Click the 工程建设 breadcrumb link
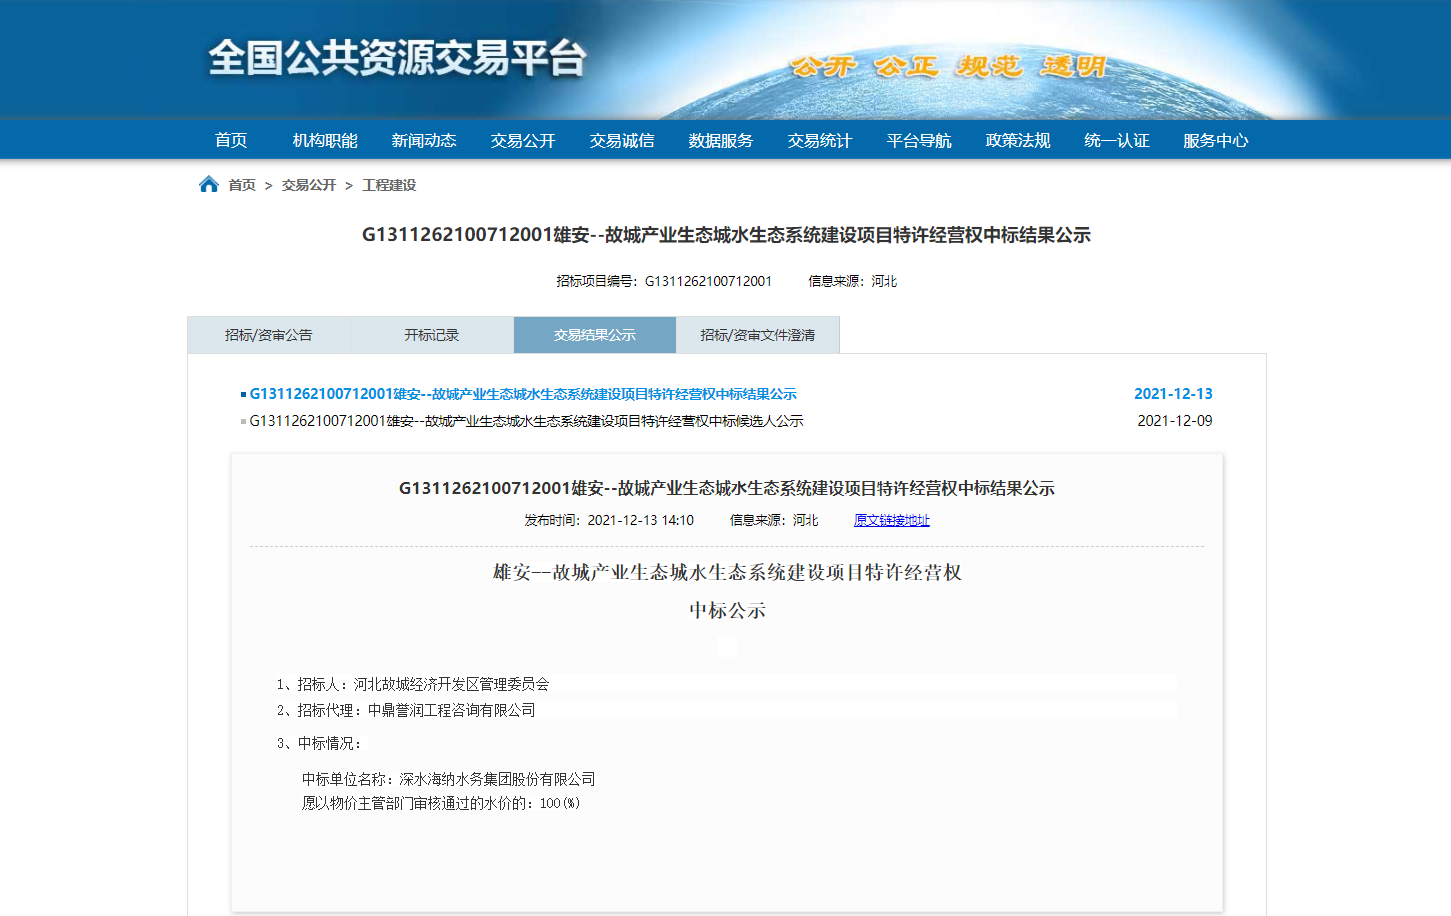 pyautogui.click(x=389, y=184)
